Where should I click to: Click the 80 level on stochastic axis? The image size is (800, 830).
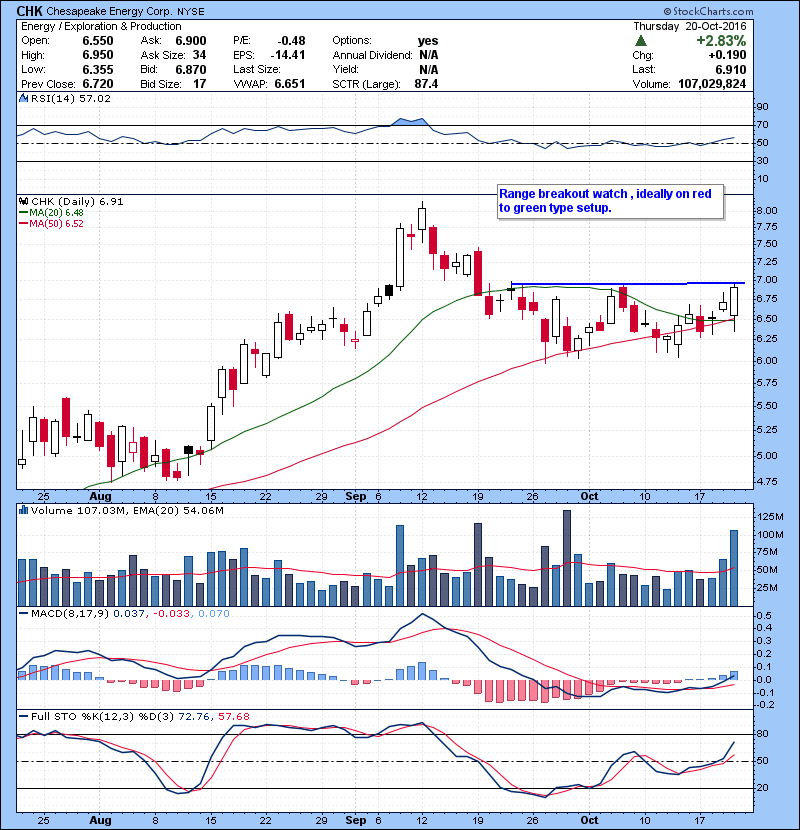[x=762, y=734]
